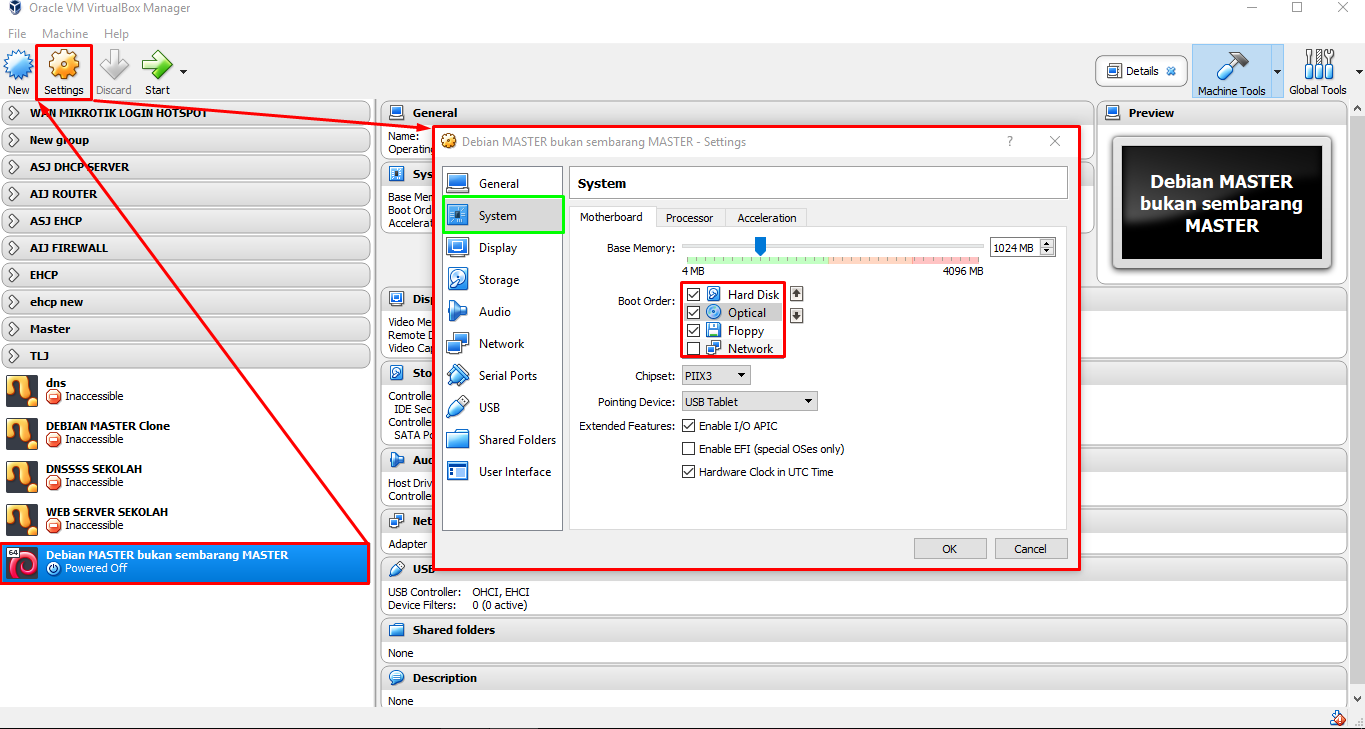Click the Preview thumbnail of Debian MASTER
The width and height of the screenshot is (1365, 729).
1222,203
